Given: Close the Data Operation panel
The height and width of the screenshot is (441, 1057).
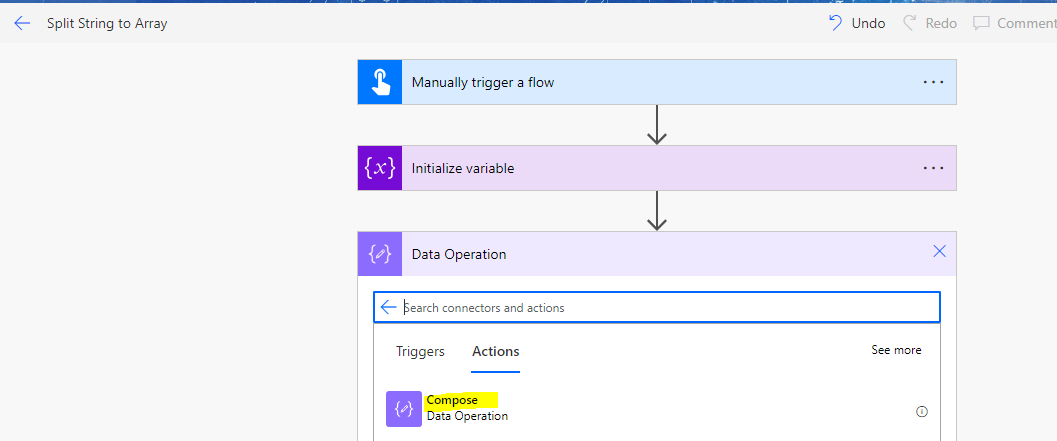Looking at the screenshot, I should tap(939, 252).
